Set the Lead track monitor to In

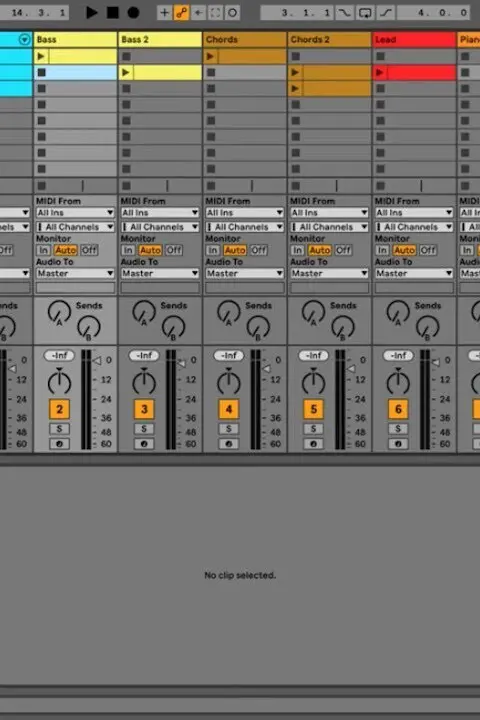coord(382,250)
